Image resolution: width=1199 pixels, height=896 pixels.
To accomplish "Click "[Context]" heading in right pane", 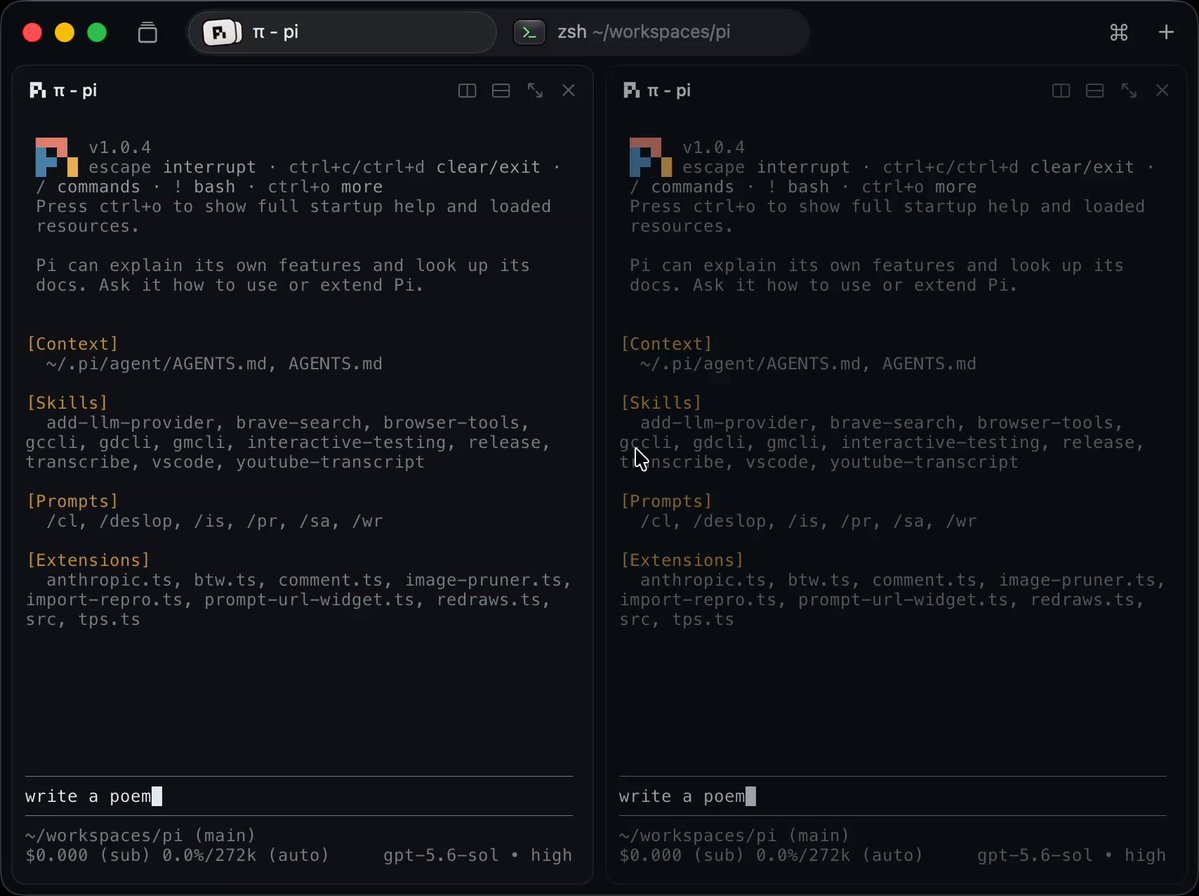I will (x=666, y=344).
